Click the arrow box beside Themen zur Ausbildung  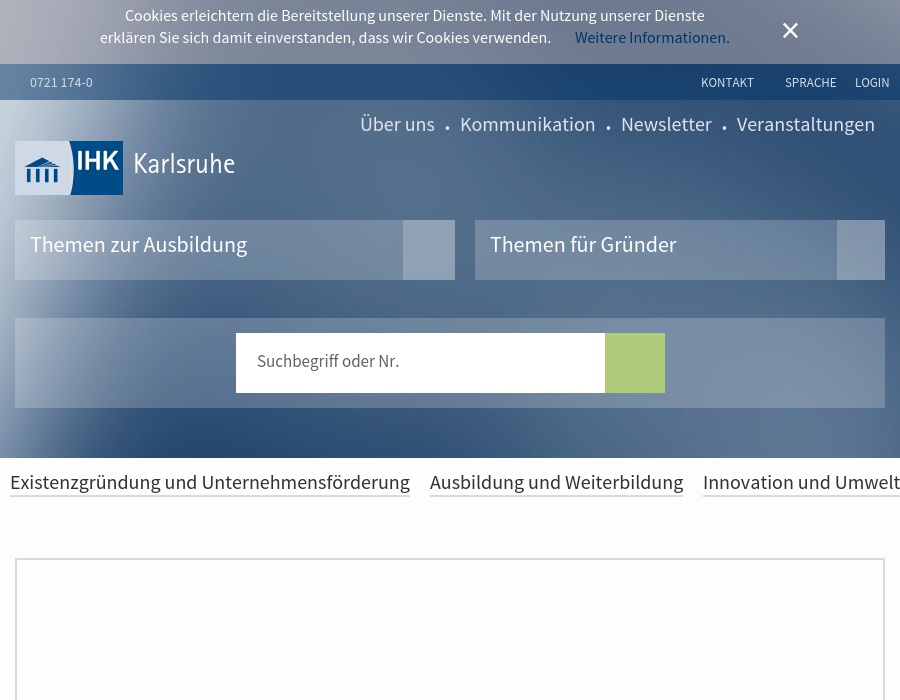(429, 250)
